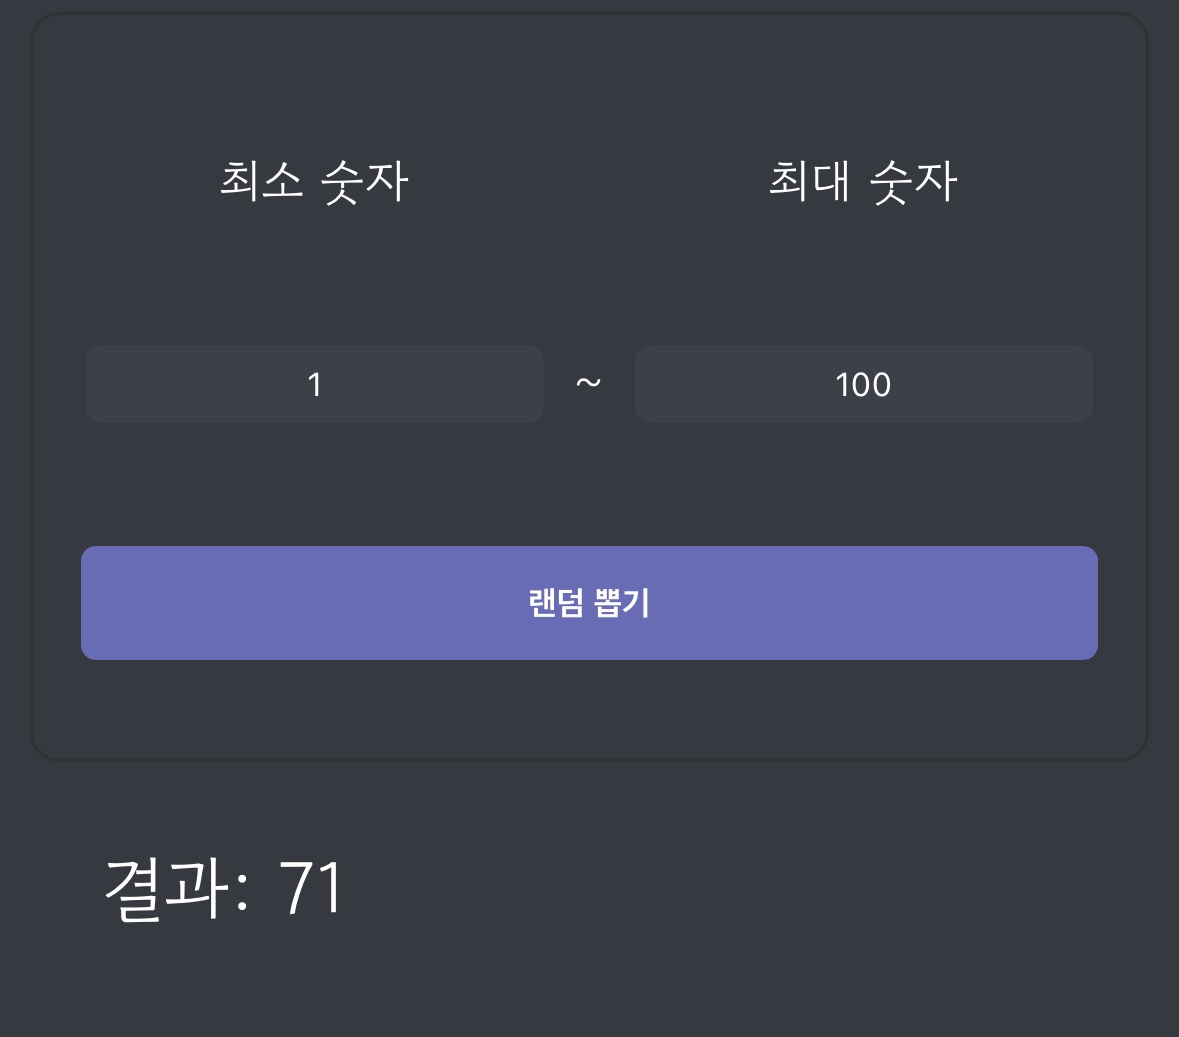Click the tilde separator between the inputs
Viewport: 1179px width, 1037px height.
tap(589, 384)
